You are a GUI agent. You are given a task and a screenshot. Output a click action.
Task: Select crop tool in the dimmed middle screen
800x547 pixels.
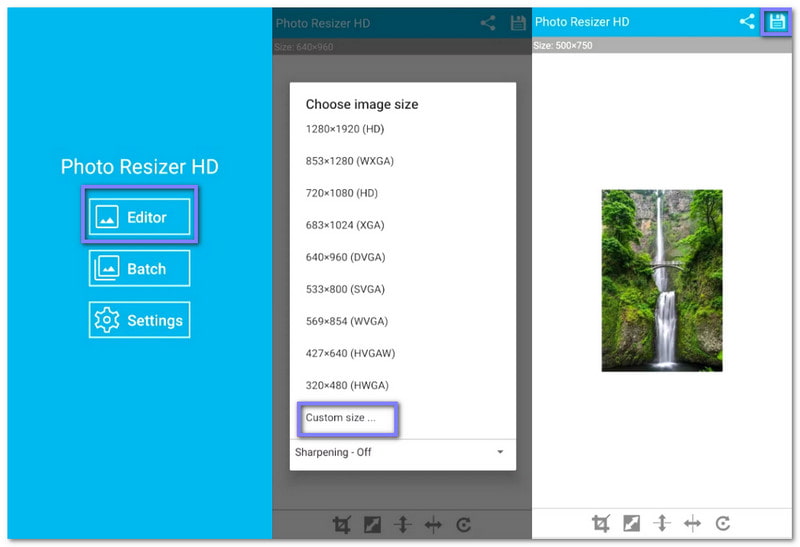[x=341, y=525]
